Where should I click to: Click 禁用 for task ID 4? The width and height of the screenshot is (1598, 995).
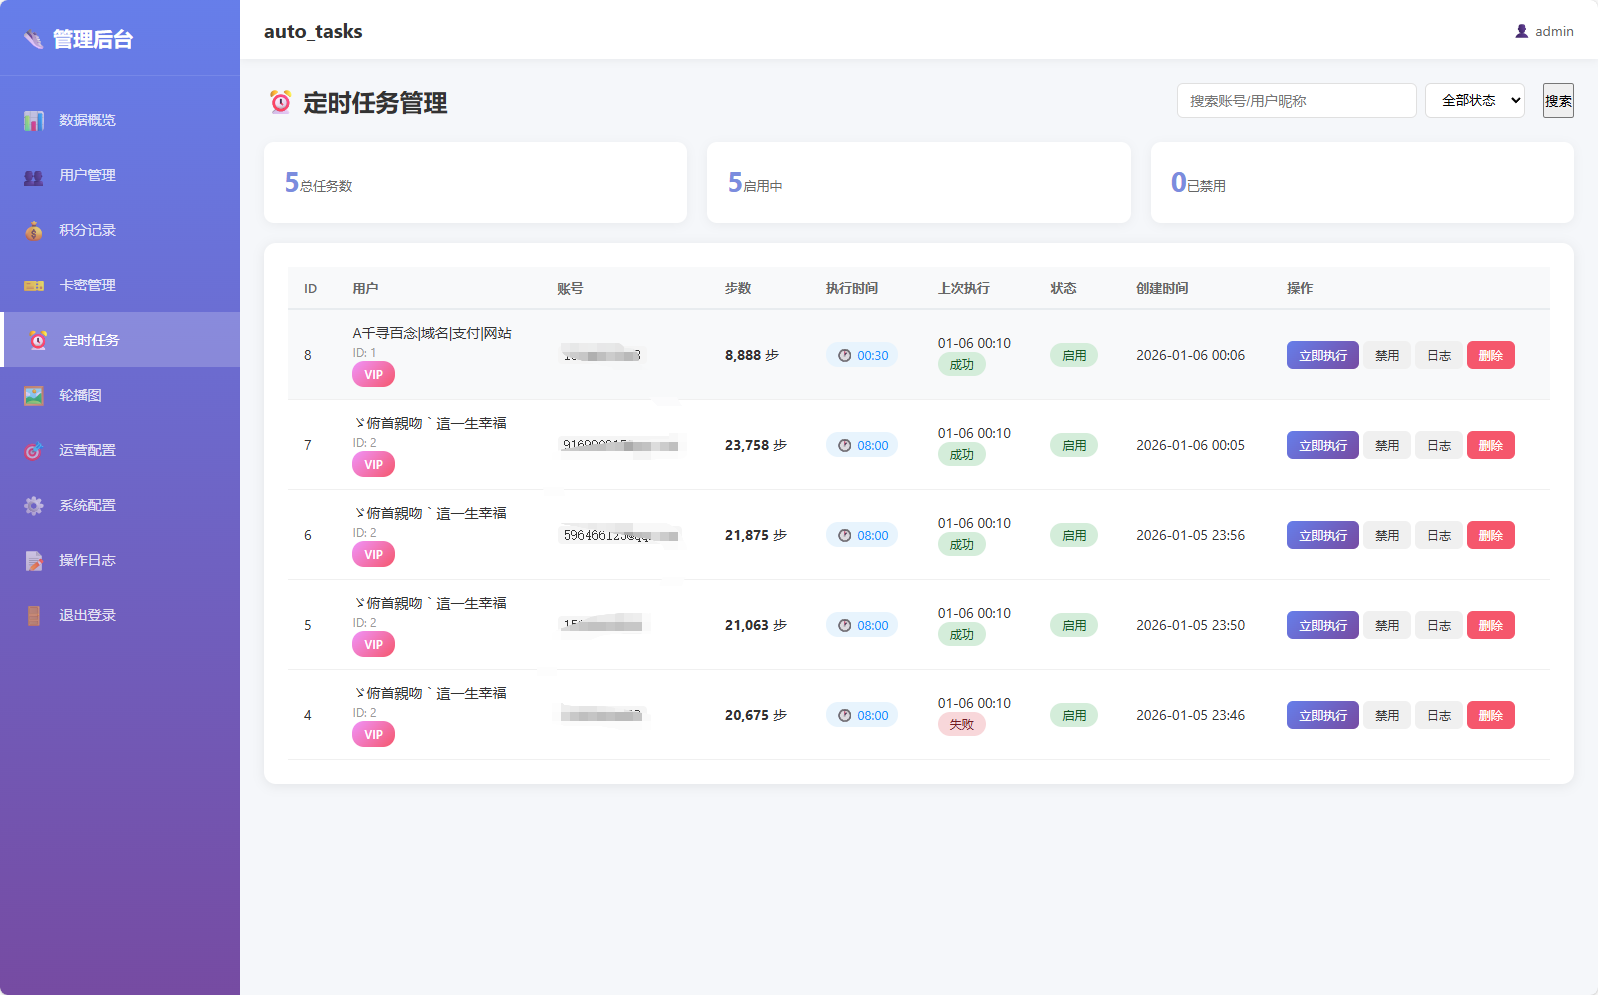1387,715
